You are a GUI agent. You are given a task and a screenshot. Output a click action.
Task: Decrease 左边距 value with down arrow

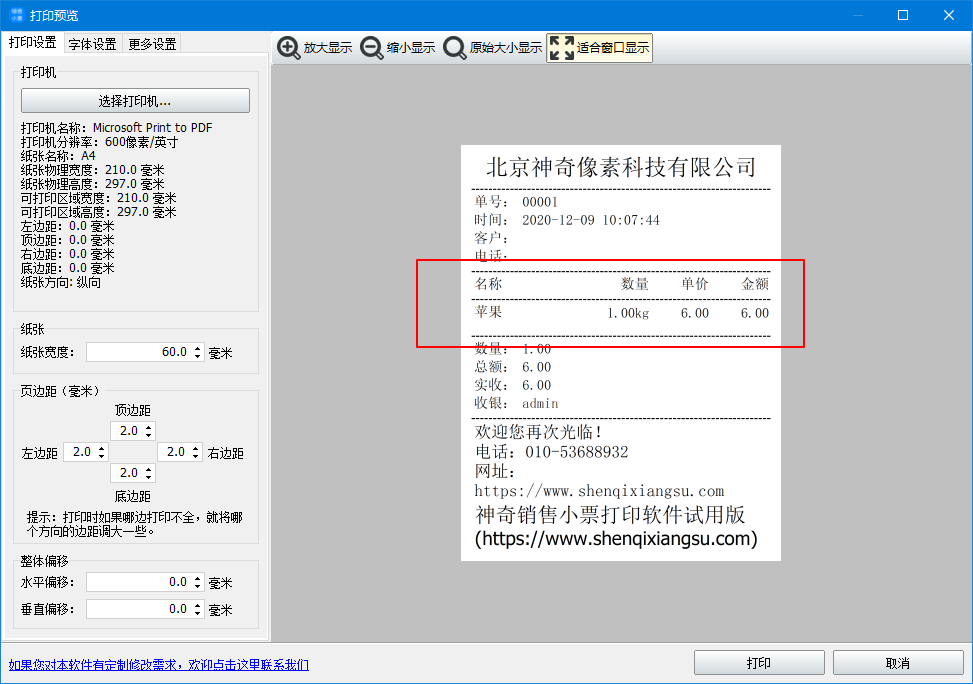click(x=102, y=456)
